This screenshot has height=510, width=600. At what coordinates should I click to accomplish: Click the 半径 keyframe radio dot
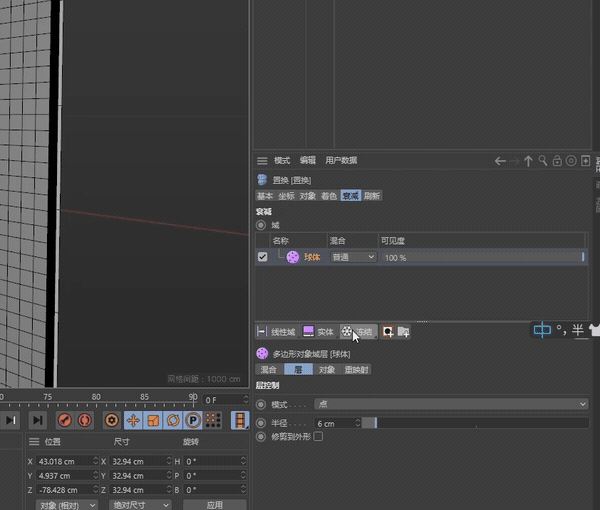(x=261, y=423)
